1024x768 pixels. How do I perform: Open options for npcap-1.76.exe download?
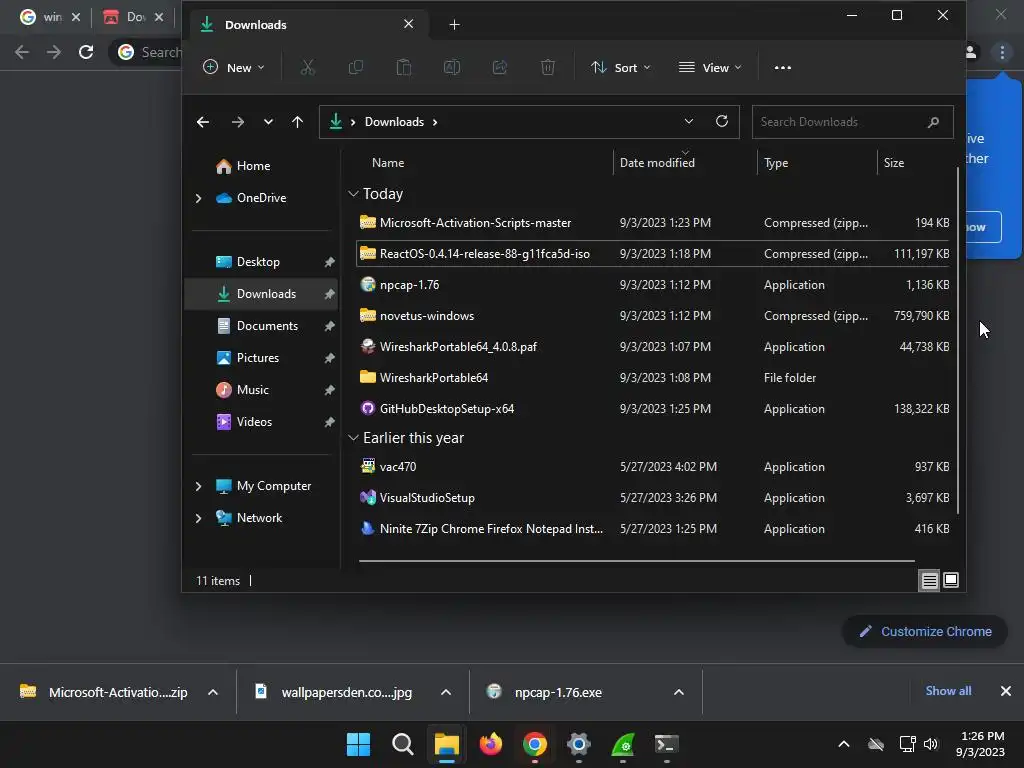pos(679,692)
